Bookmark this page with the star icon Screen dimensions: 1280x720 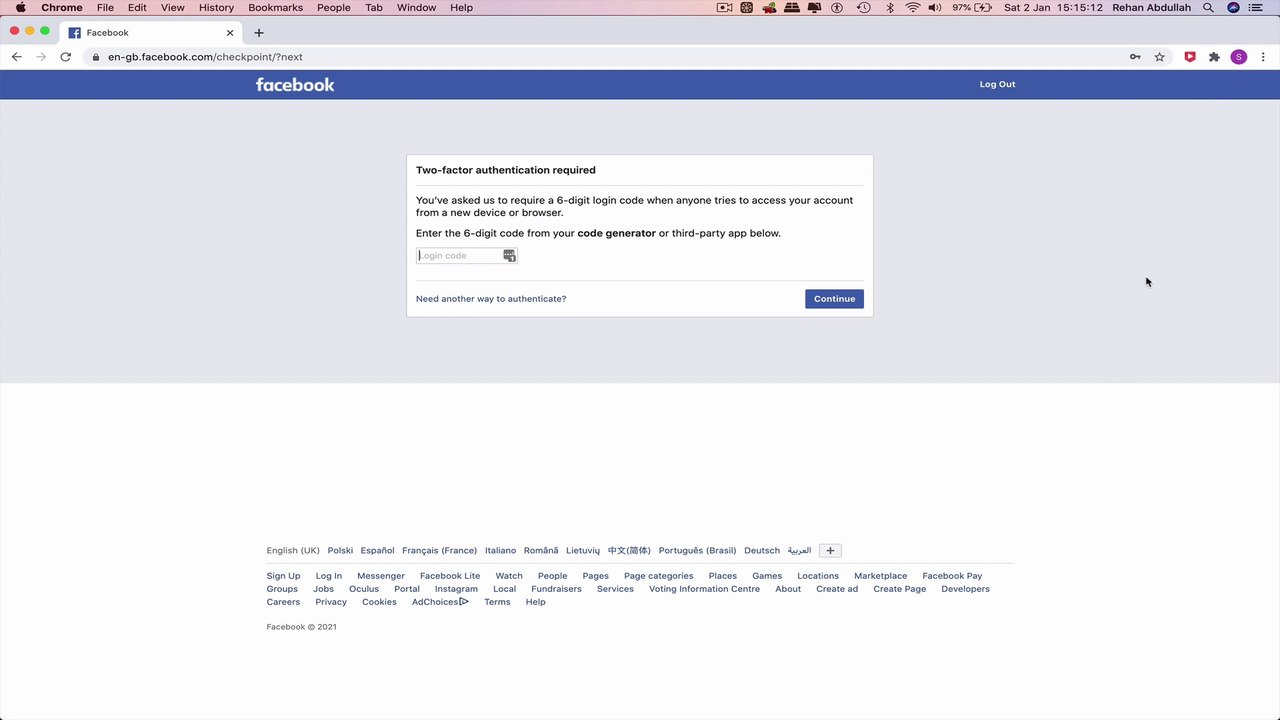[x=1160, y=57]
